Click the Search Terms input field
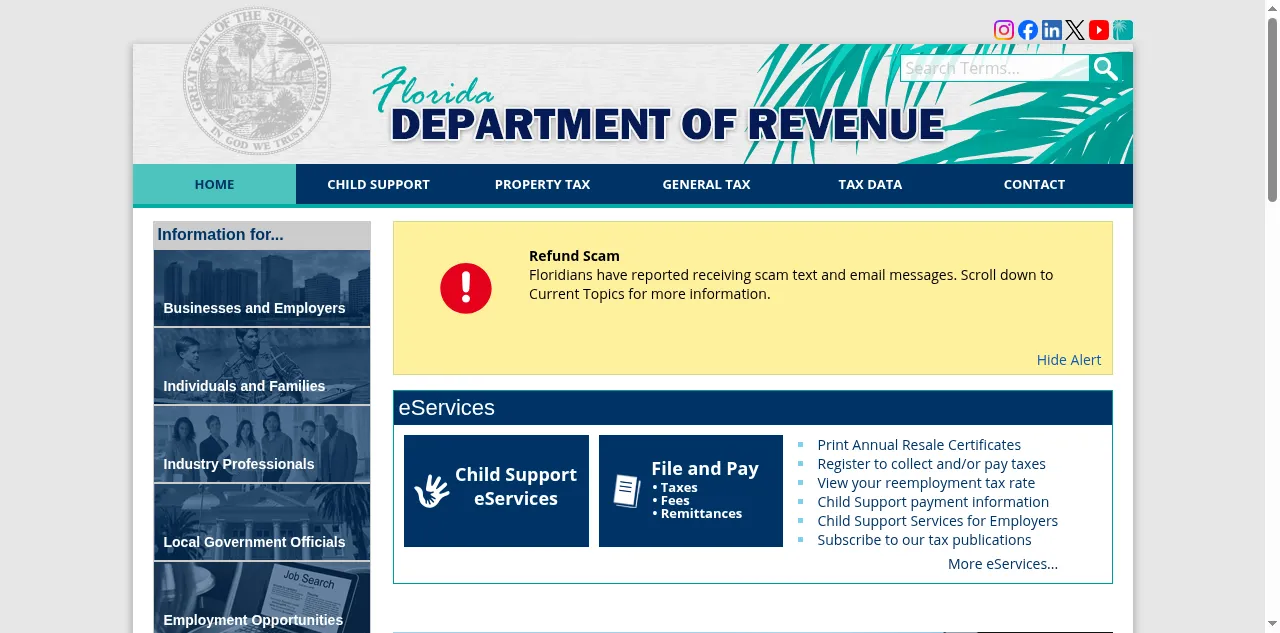 click(x=994, y=68)
